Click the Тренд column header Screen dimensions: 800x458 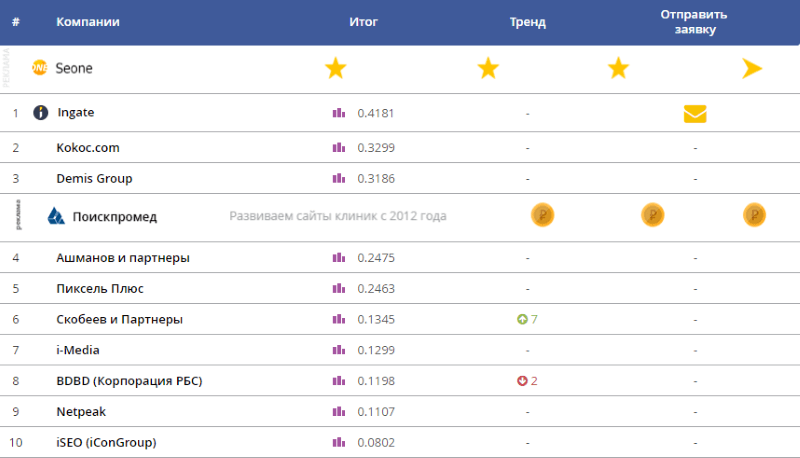point(527,22)
